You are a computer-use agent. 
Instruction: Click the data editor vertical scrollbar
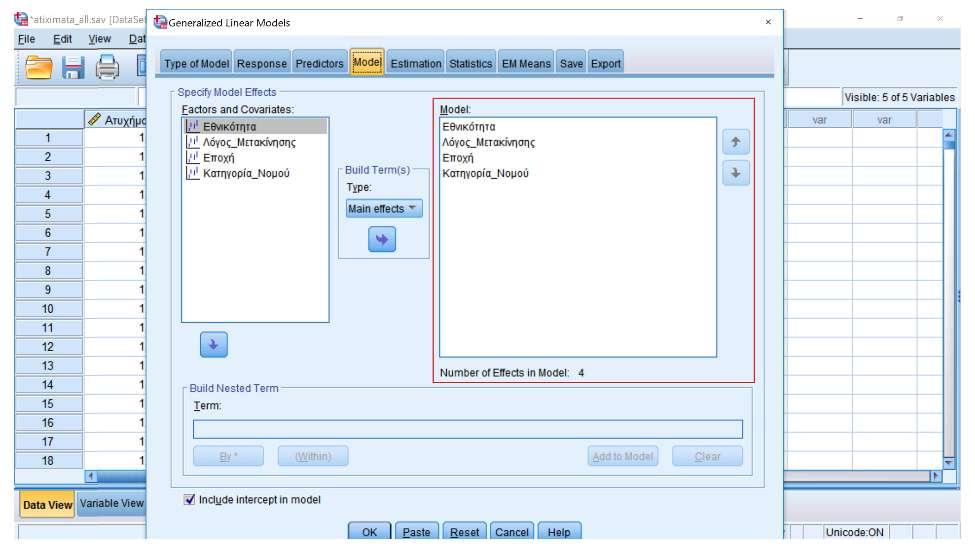tap(949, 298)
